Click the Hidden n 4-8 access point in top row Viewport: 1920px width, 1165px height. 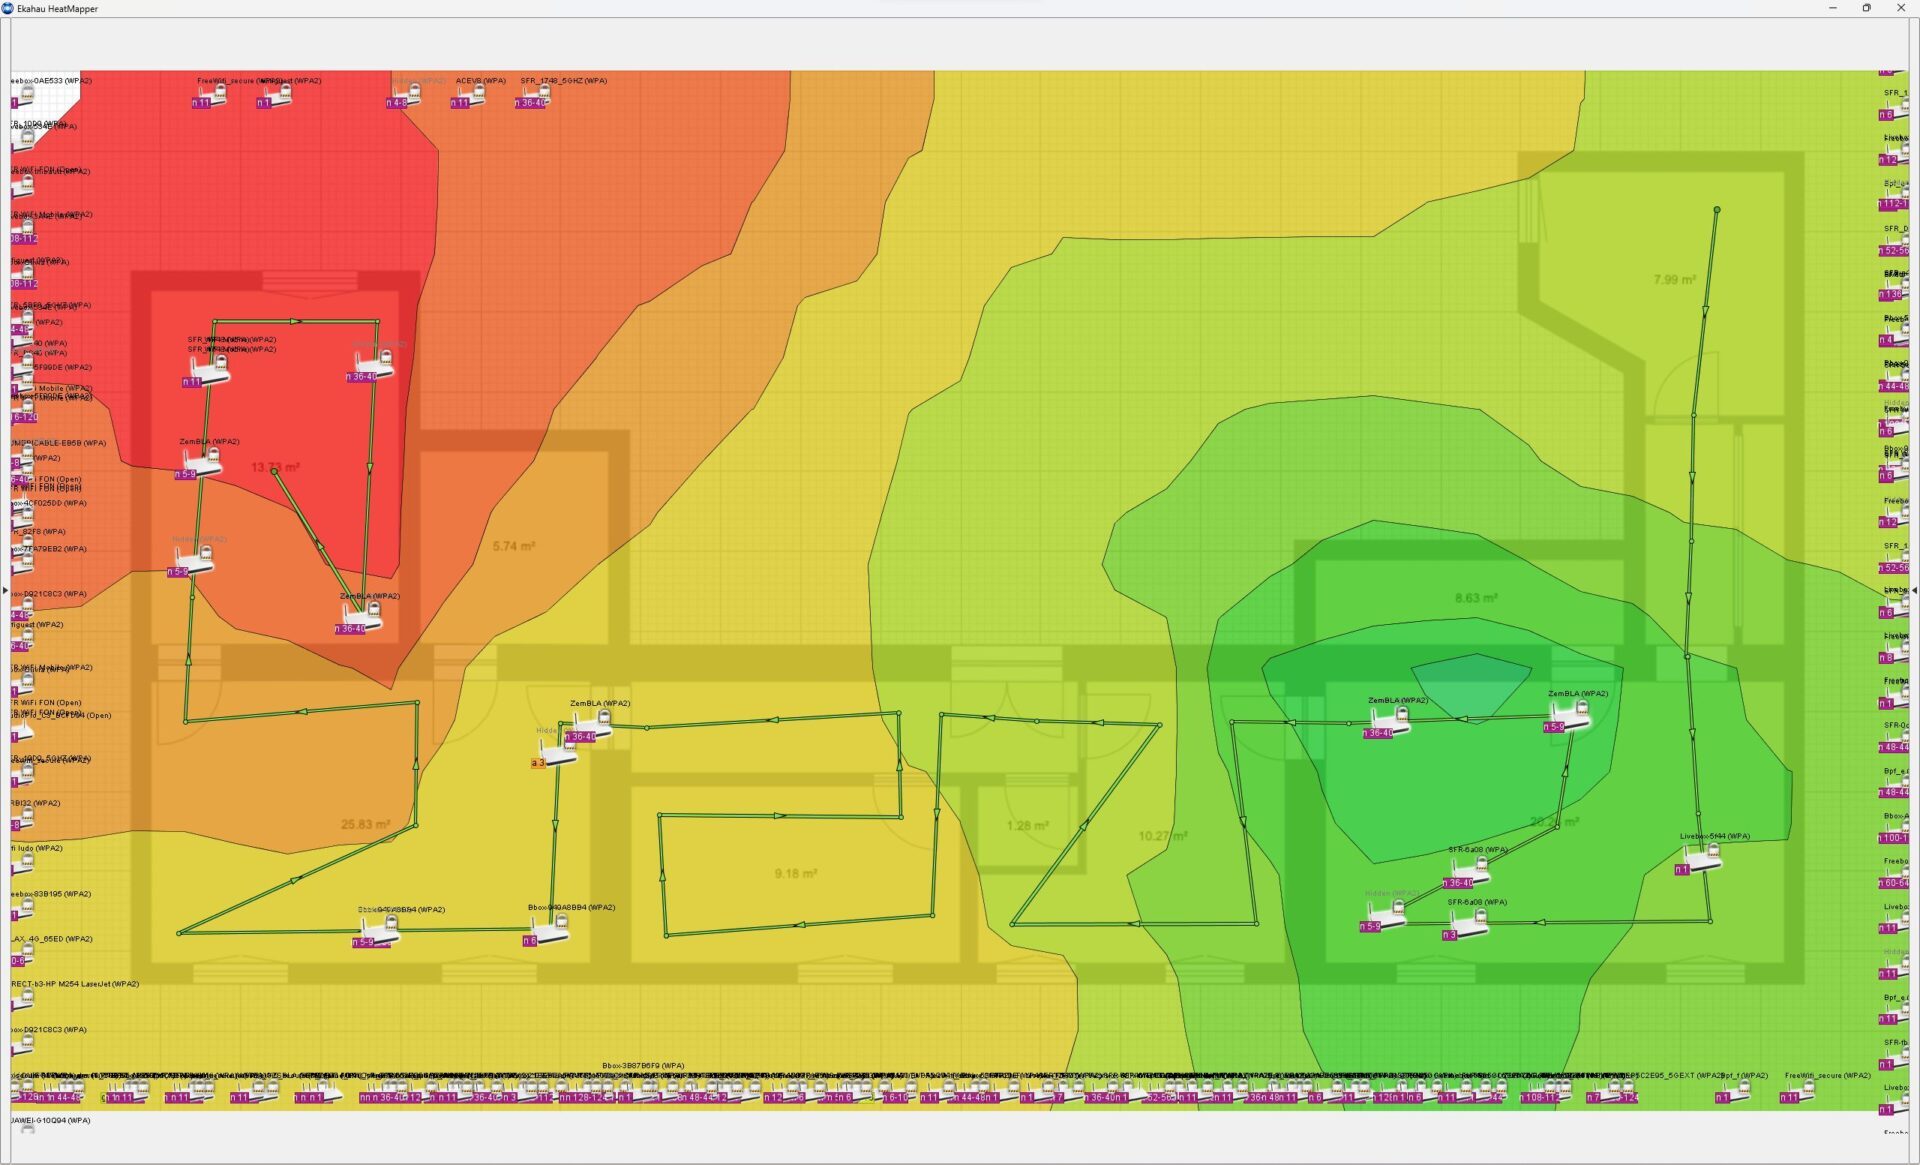click(404, 97)
